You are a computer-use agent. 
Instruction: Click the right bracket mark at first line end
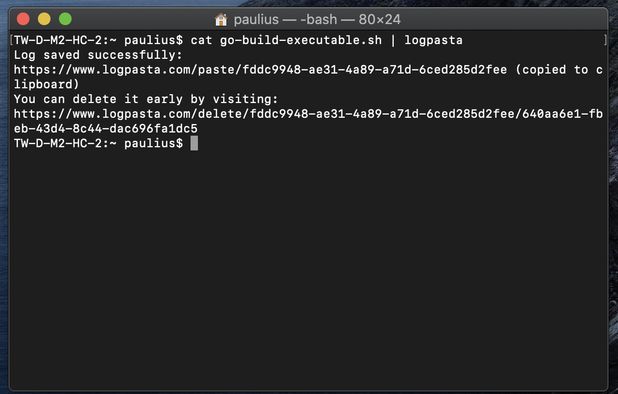[x=605, y=40]
